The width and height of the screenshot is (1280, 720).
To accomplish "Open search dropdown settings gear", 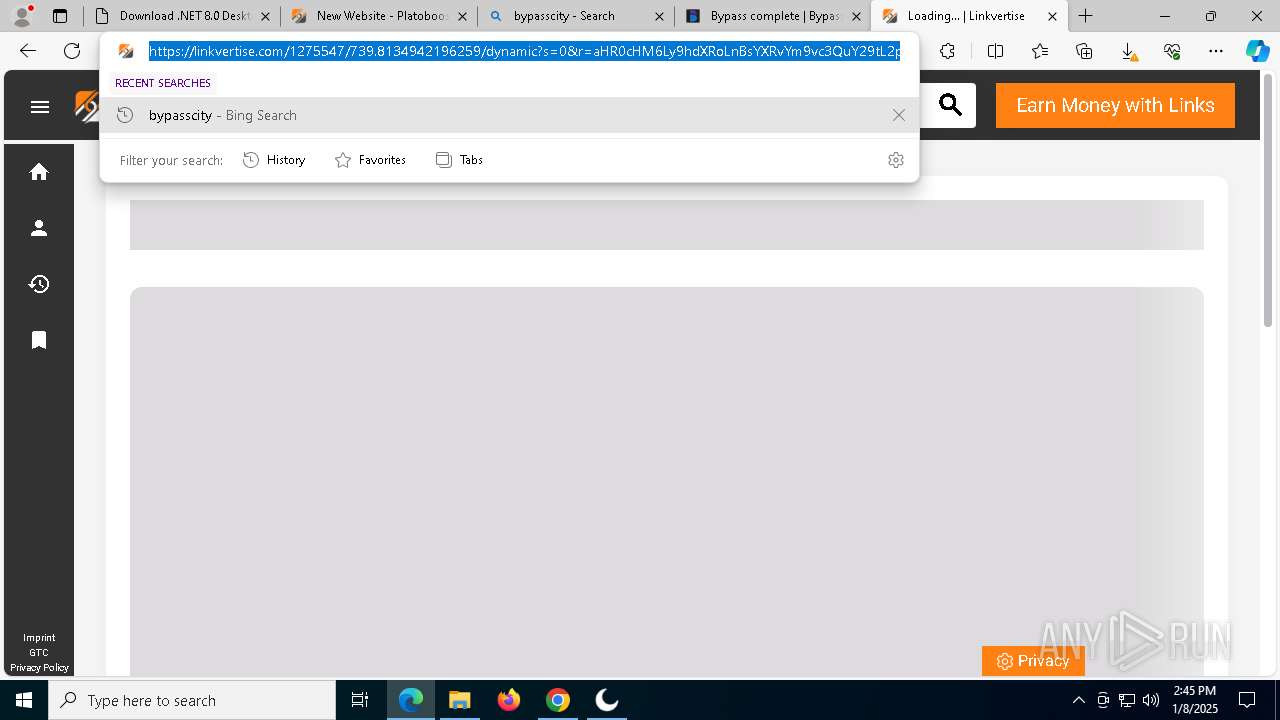I will point(896,160).
